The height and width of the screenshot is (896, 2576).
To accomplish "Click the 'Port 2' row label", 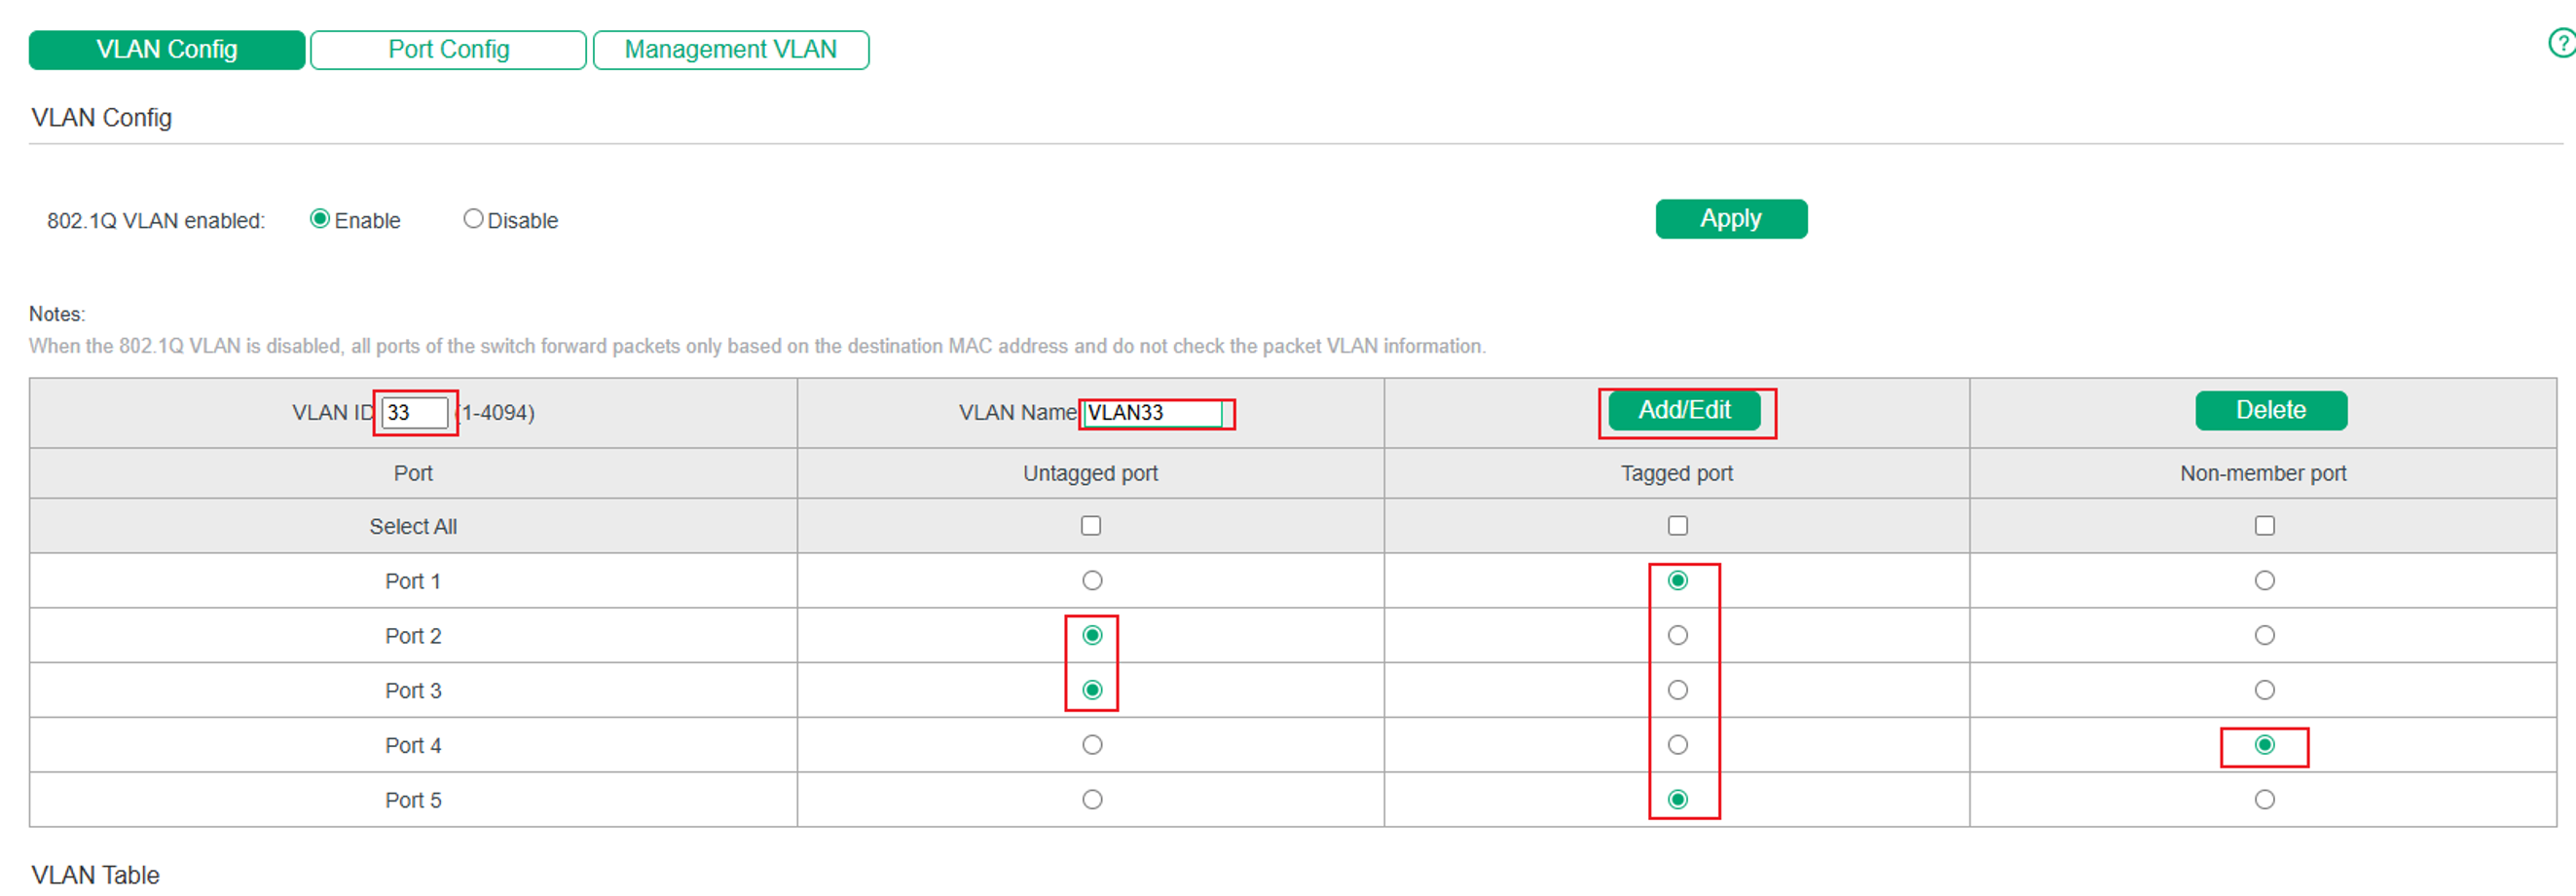I will pos(413,637).
